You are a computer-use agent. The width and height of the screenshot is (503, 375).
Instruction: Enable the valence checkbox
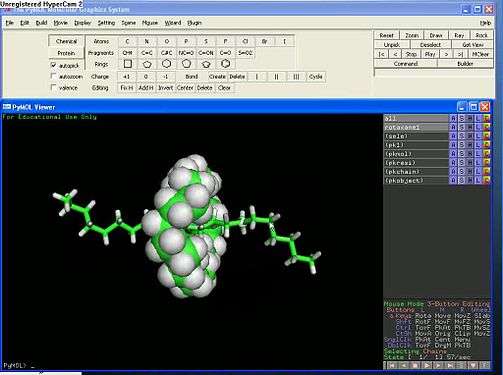[53, 87]
